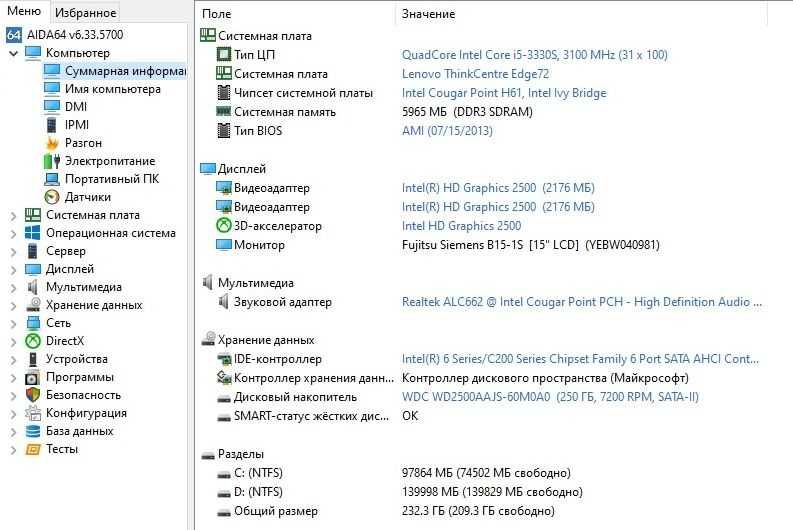Viewport: 793px width, 530px height.
Task: Click the Программы icon in tree
Action: pos(33,377)
